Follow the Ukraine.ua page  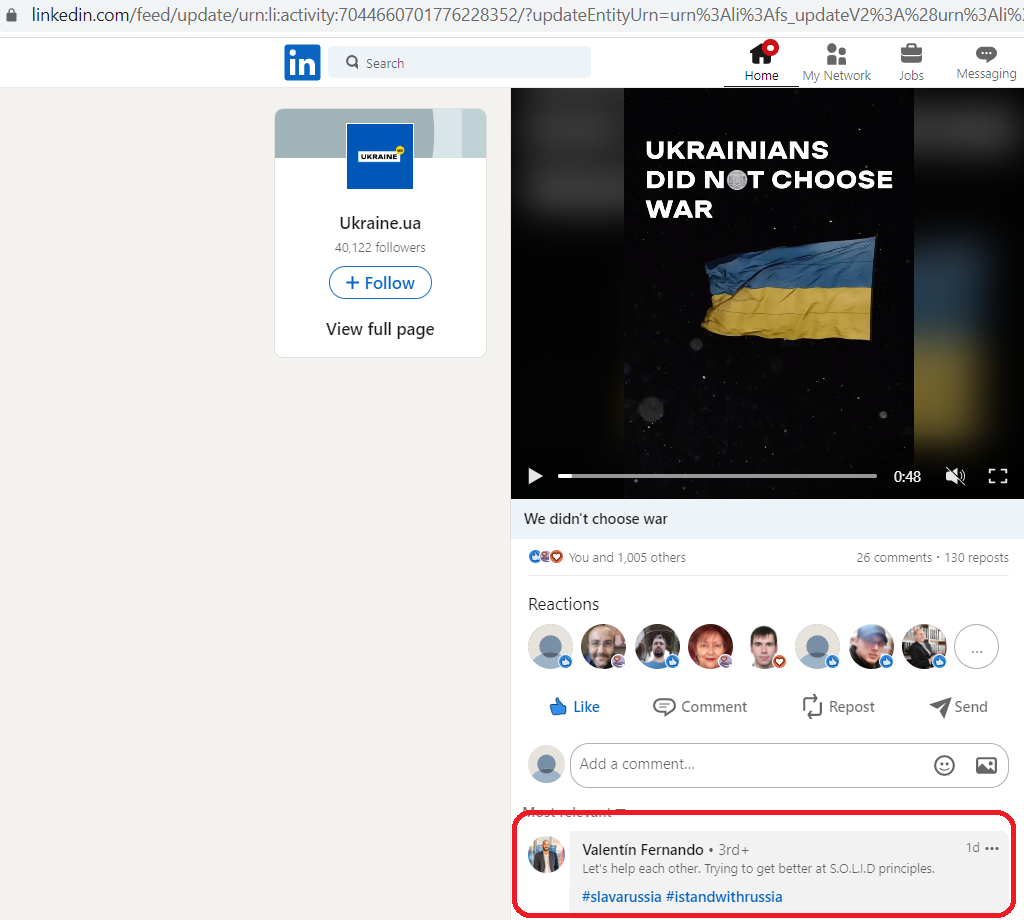[380, 283]
